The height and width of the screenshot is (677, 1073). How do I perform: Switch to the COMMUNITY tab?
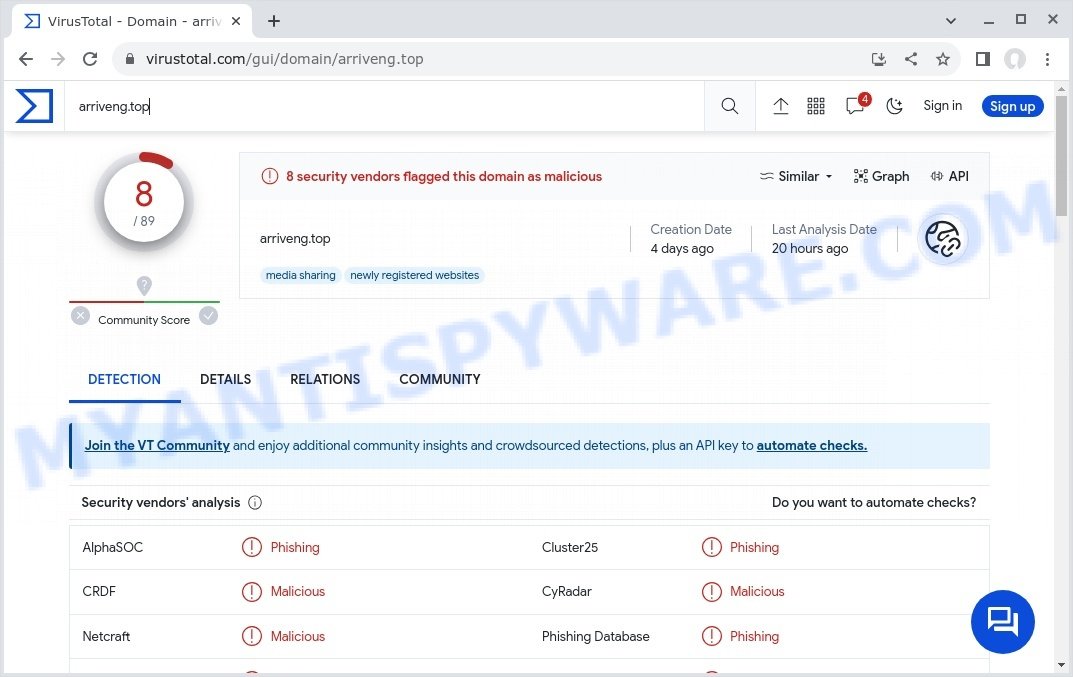tap(440, 379)
